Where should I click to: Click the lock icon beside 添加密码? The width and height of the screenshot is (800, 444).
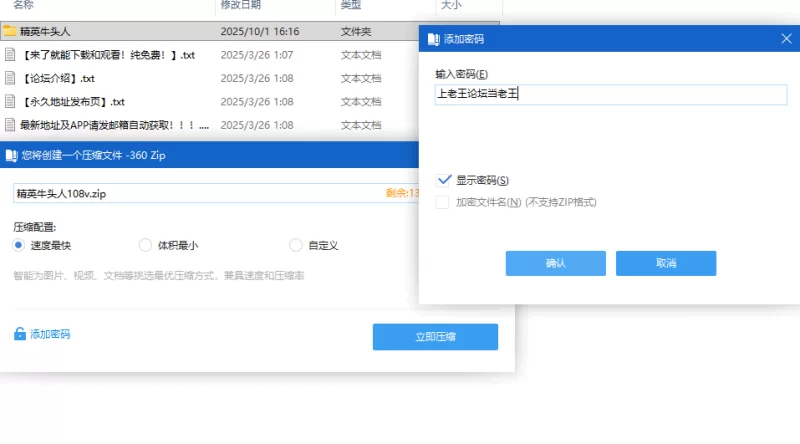(19, 334)
